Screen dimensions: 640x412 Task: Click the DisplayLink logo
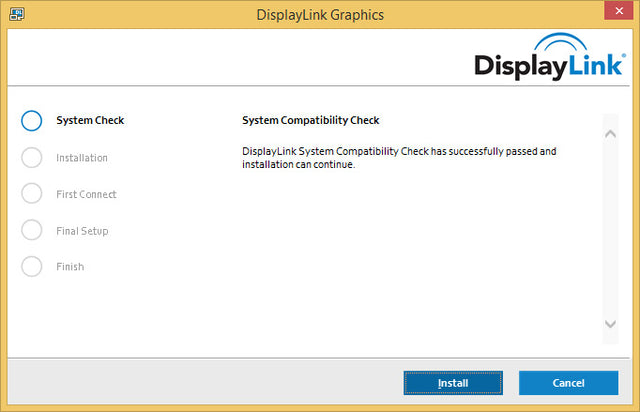click(x=550, y=57)
